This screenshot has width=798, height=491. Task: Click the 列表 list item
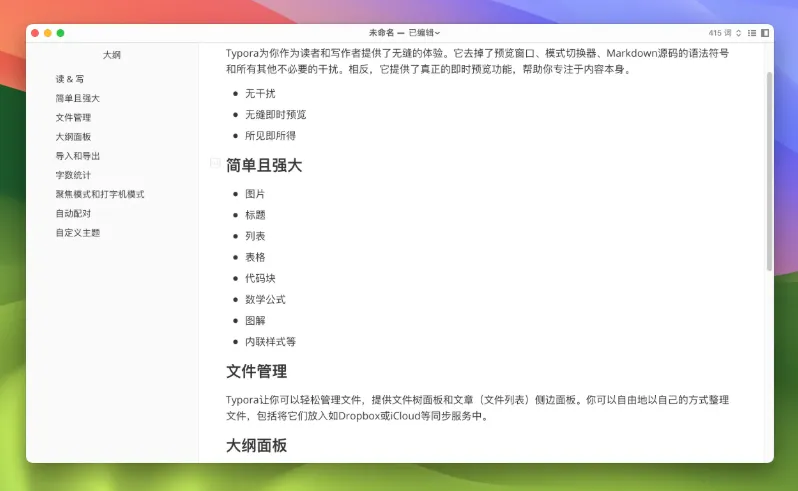coord(255,236)
